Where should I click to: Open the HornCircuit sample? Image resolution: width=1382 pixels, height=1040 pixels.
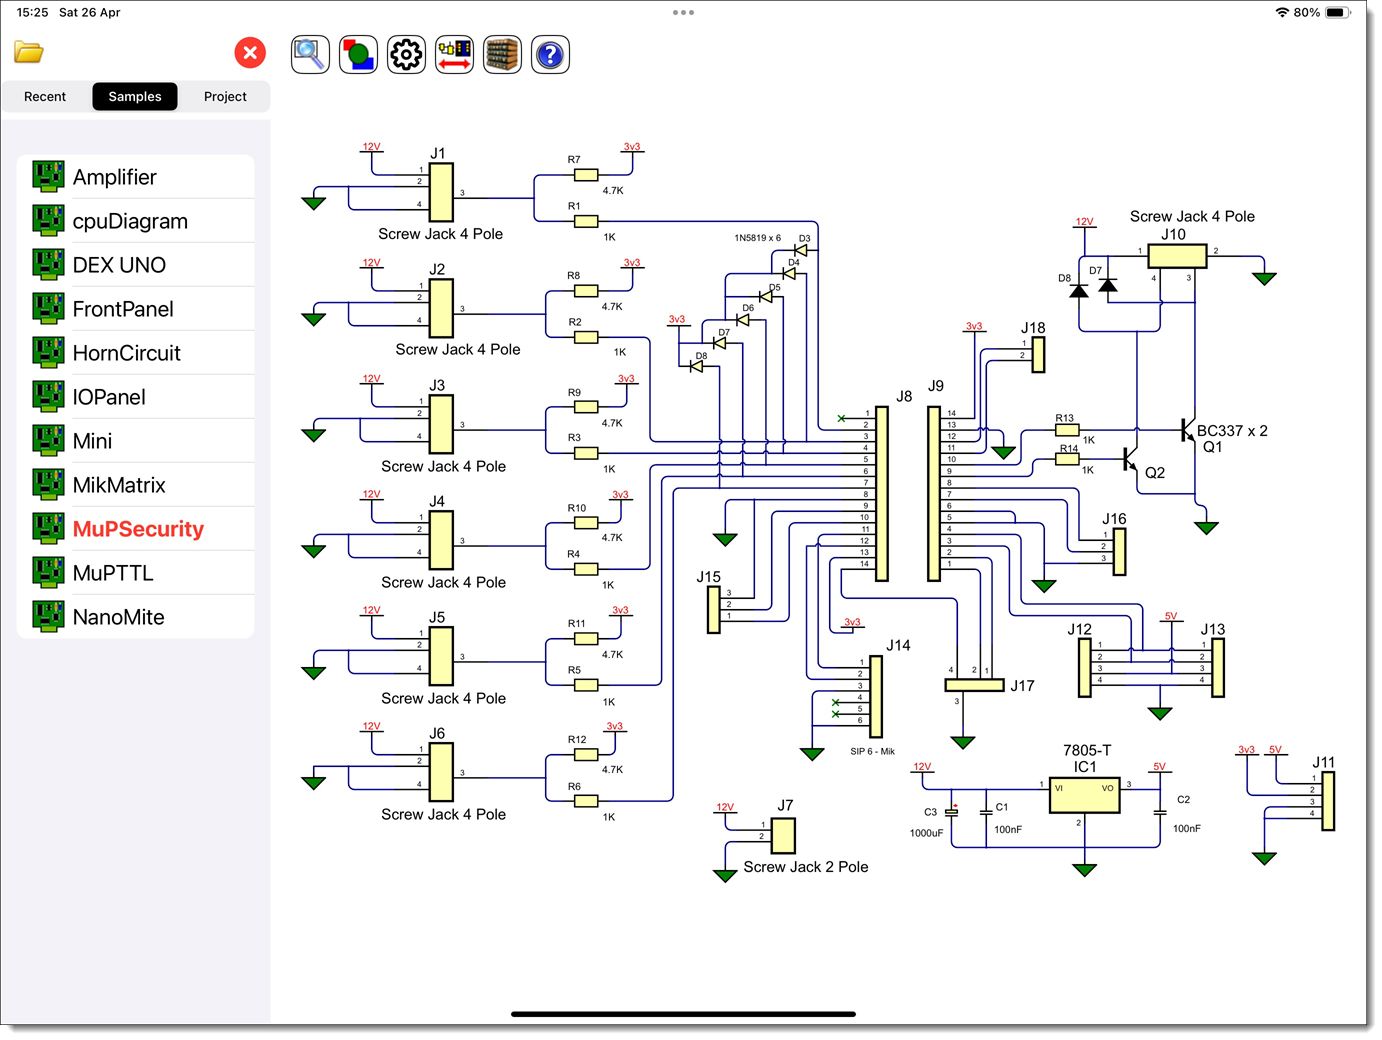click(x=136, y=353)
